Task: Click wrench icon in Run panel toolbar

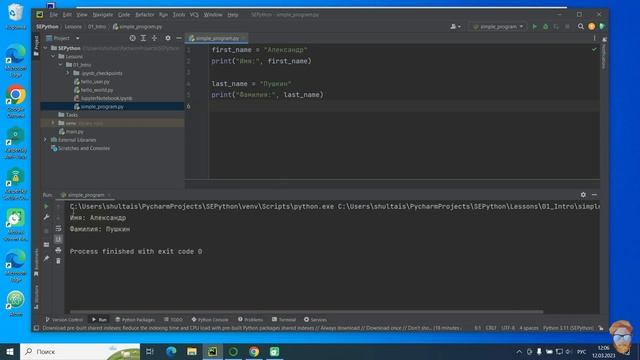Action: (46, 217)
